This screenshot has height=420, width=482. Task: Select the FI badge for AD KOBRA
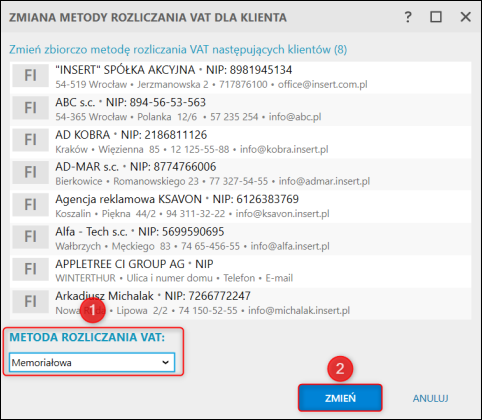click(x=30, y=140)
